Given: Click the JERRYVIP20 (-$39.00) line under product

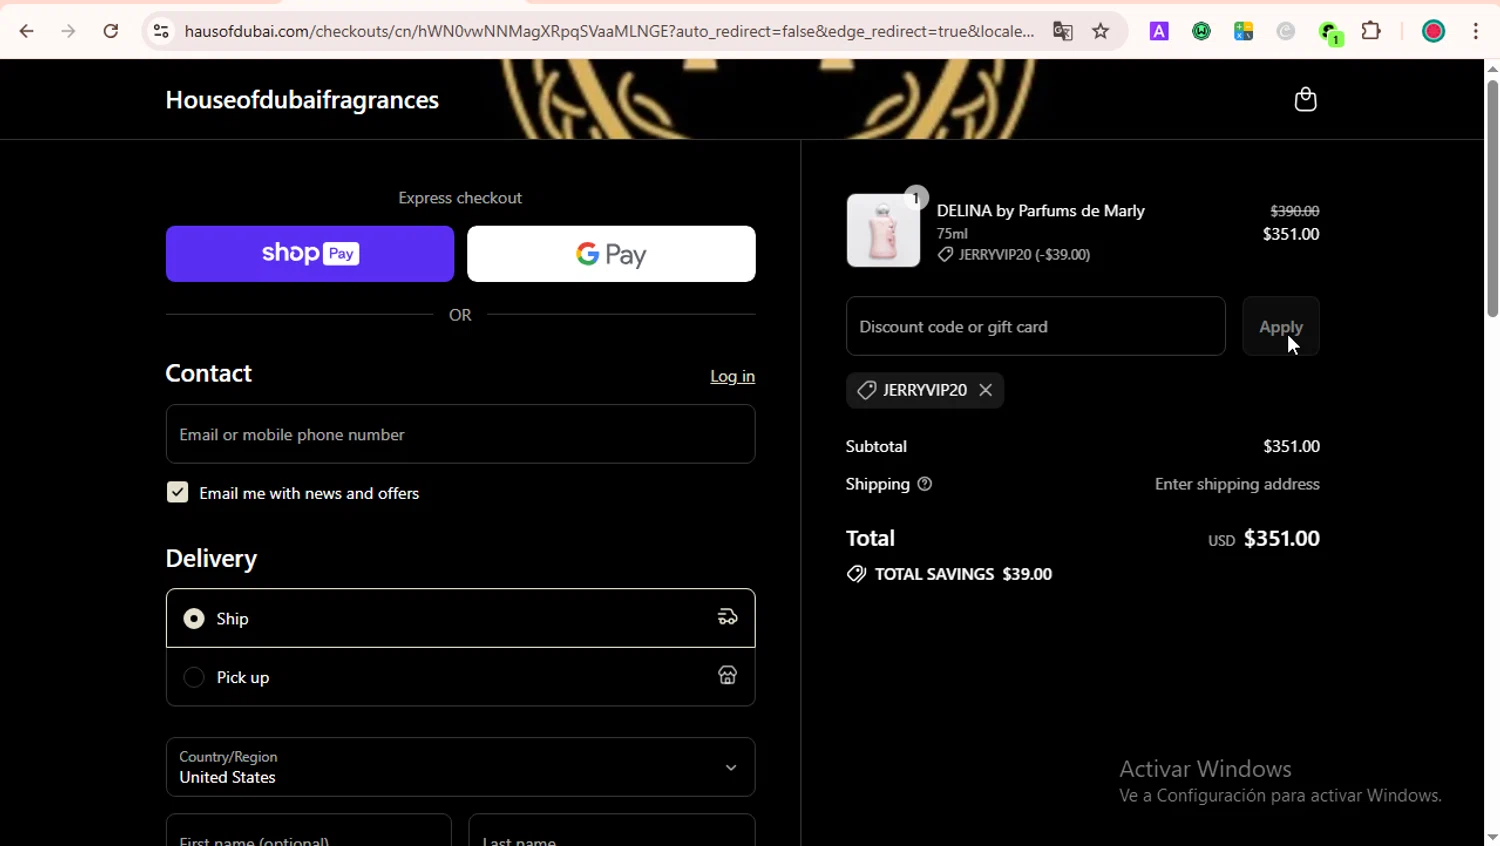Looking at the screenshot, I should click(x=1014, y=255).
